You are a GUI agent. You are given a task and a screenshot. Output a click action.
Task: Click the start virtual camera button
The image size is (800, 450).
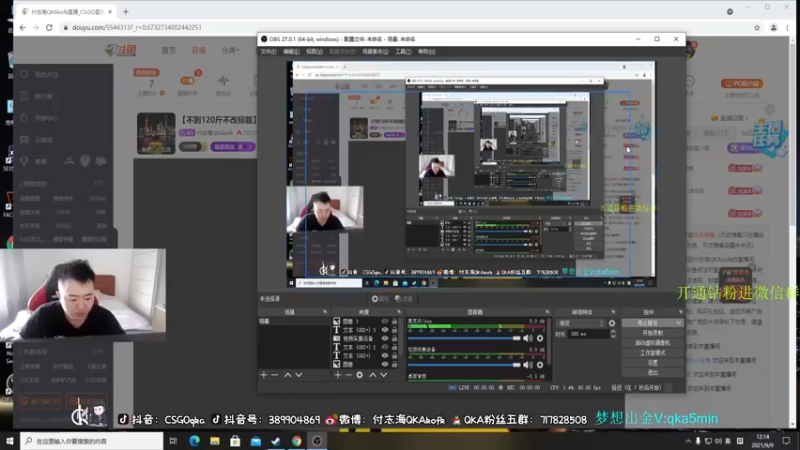[x=653, y=343]
